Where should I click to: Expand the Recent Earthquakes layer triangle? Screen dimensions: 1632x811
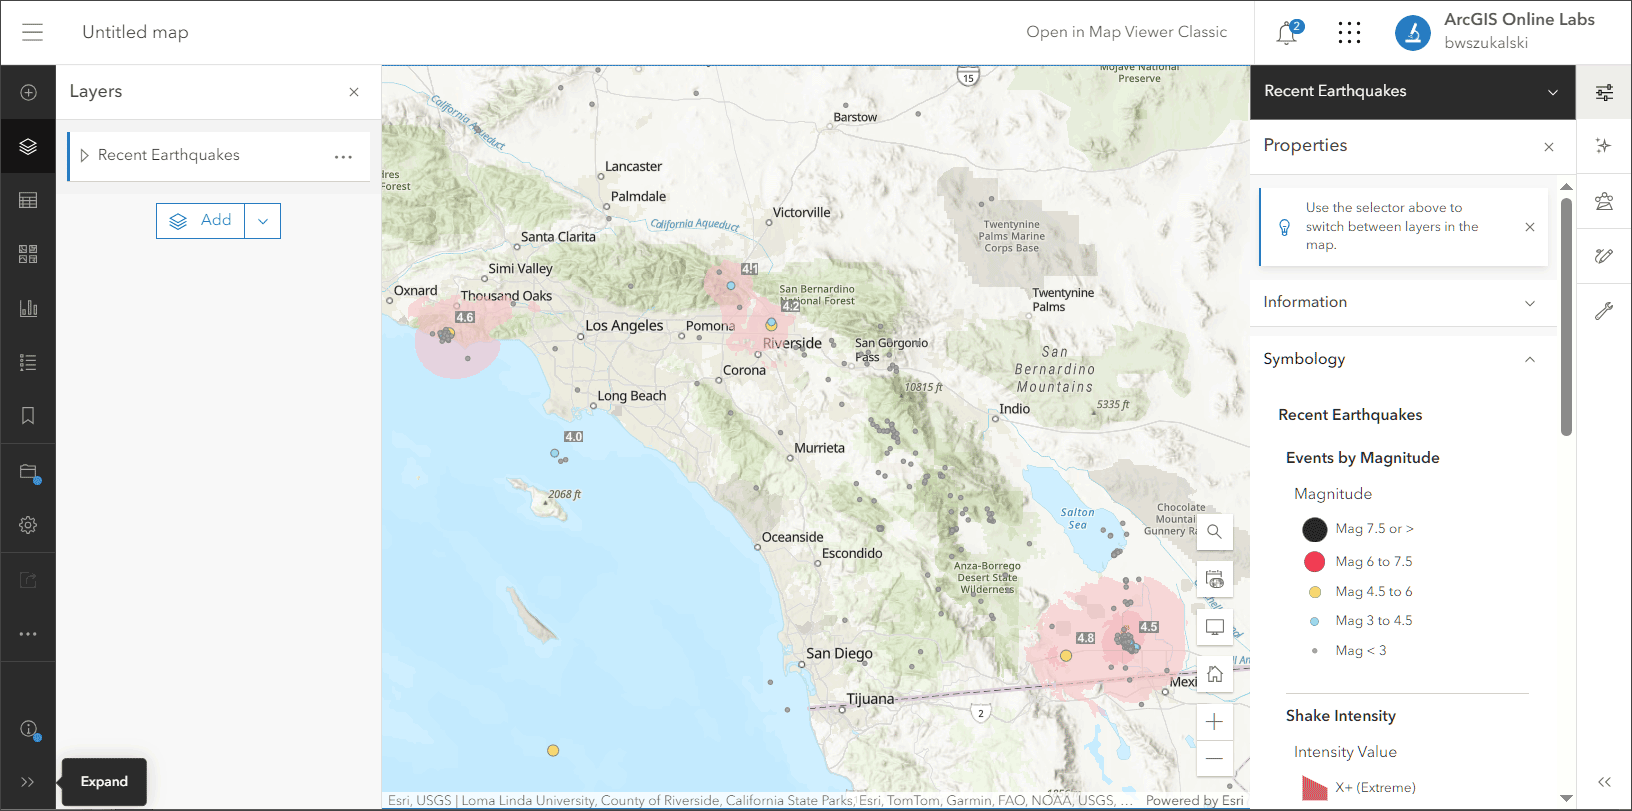pos(85,156)
